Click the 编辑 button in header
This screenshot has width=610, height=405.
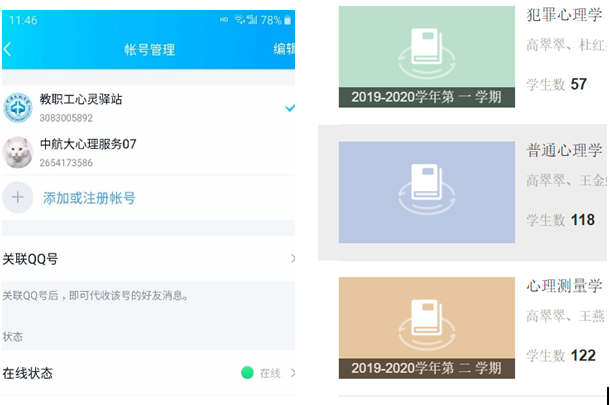pos(283,49)
